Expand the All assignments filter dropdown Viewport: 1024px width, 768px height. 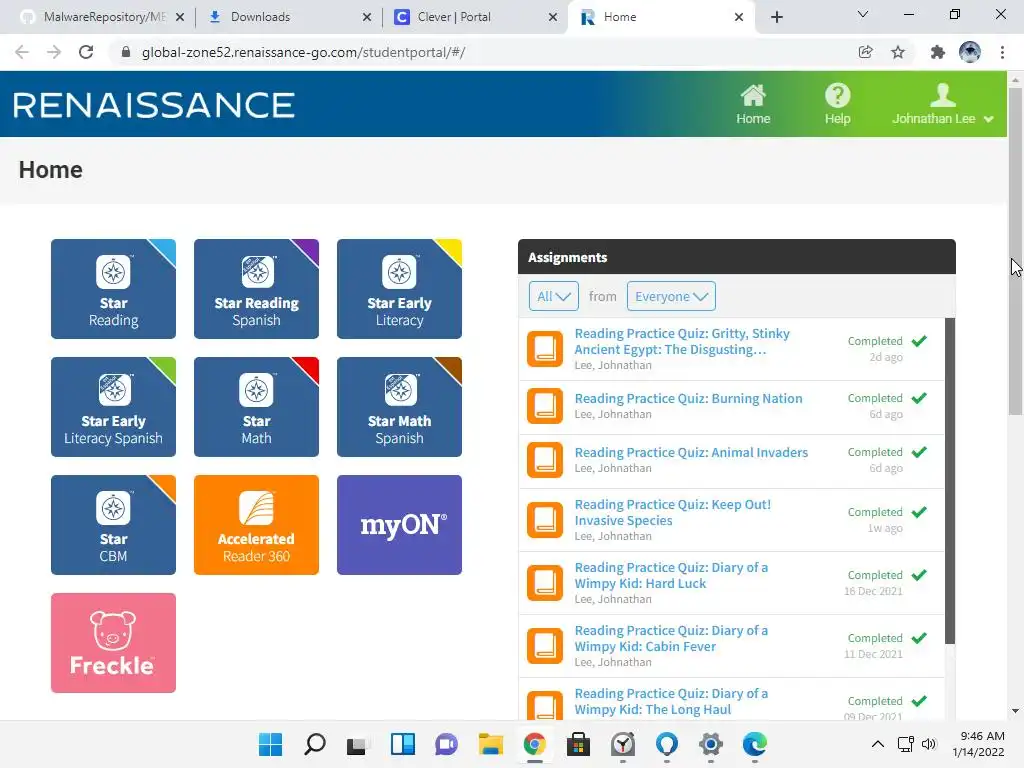553,296
